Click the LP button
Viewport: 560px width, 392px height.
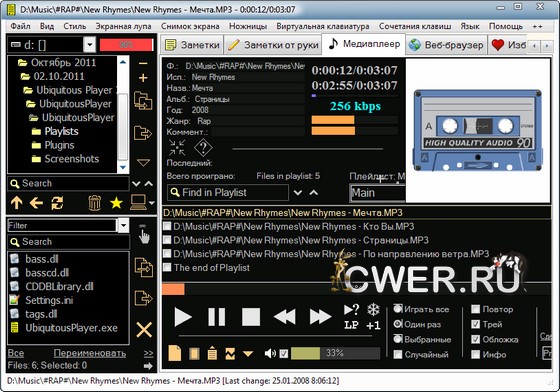pos(351,325)
